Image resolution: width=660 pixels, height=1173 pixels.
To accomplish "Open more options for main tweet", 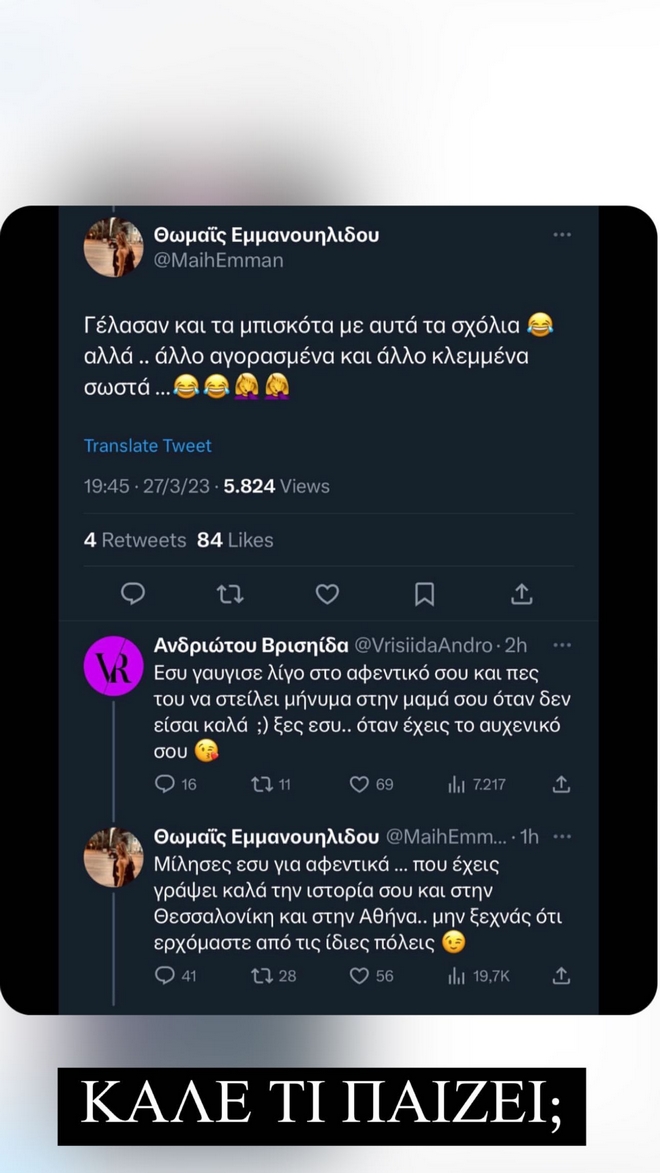I will 562,235.
